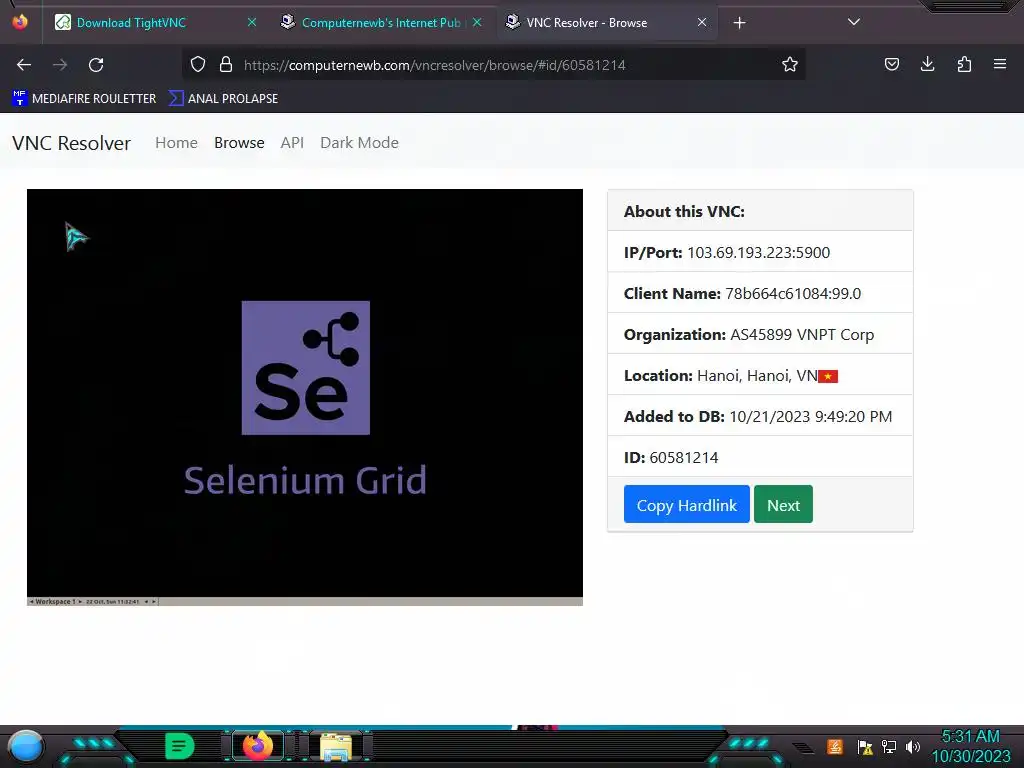The width and height of the screenshot is (1024, 768).
Task: Open the MEDIAFIRE ROULETTER bookmark
Action: pos(84,99)
